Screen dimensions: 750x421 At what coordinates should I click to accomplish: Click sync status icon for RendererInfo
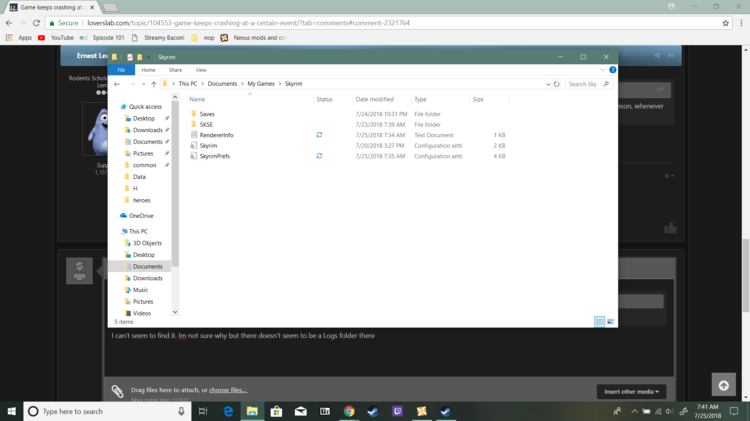(x=319, y=135)
